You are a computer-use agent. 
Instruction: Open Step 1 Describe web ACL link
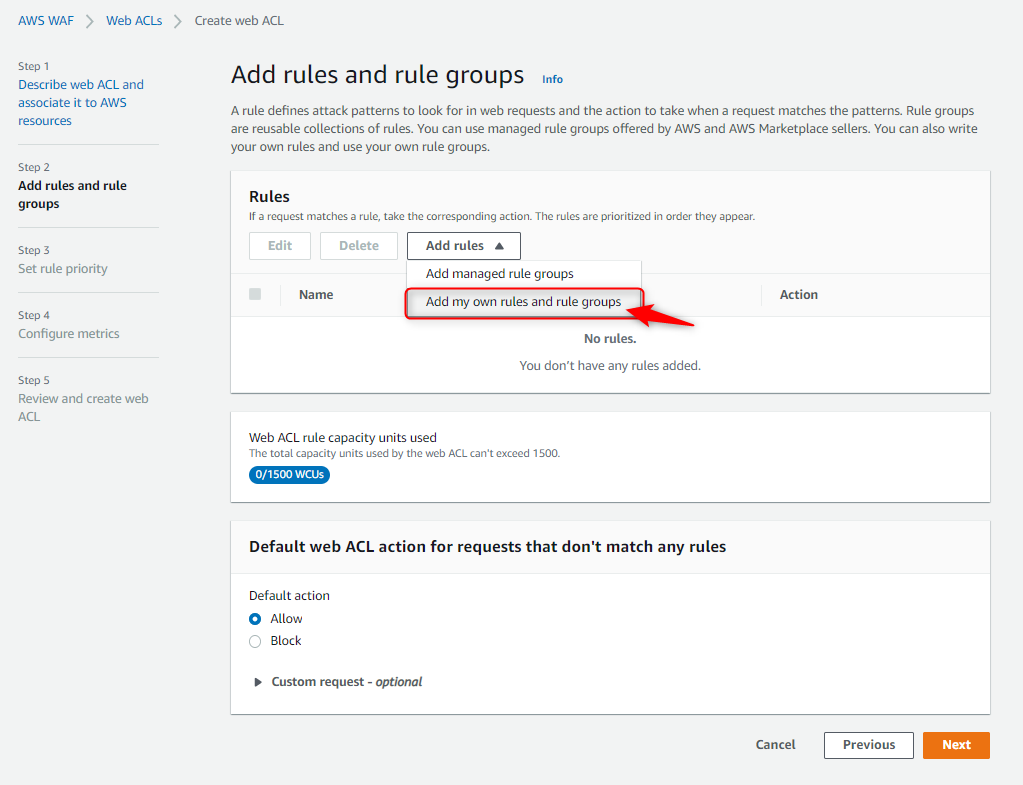pos(81,103)
